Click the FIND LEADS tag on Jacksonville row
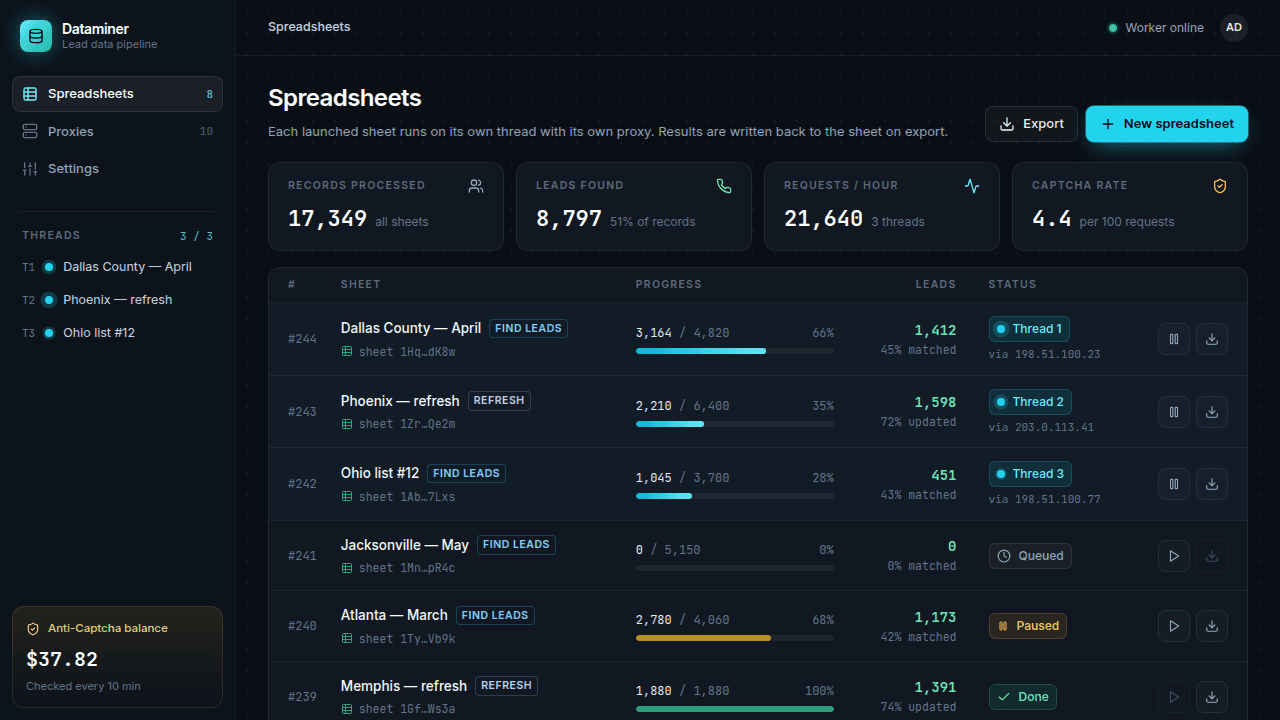The width and height of the screenshot is (1280, 720). click(x=516, y=545)
